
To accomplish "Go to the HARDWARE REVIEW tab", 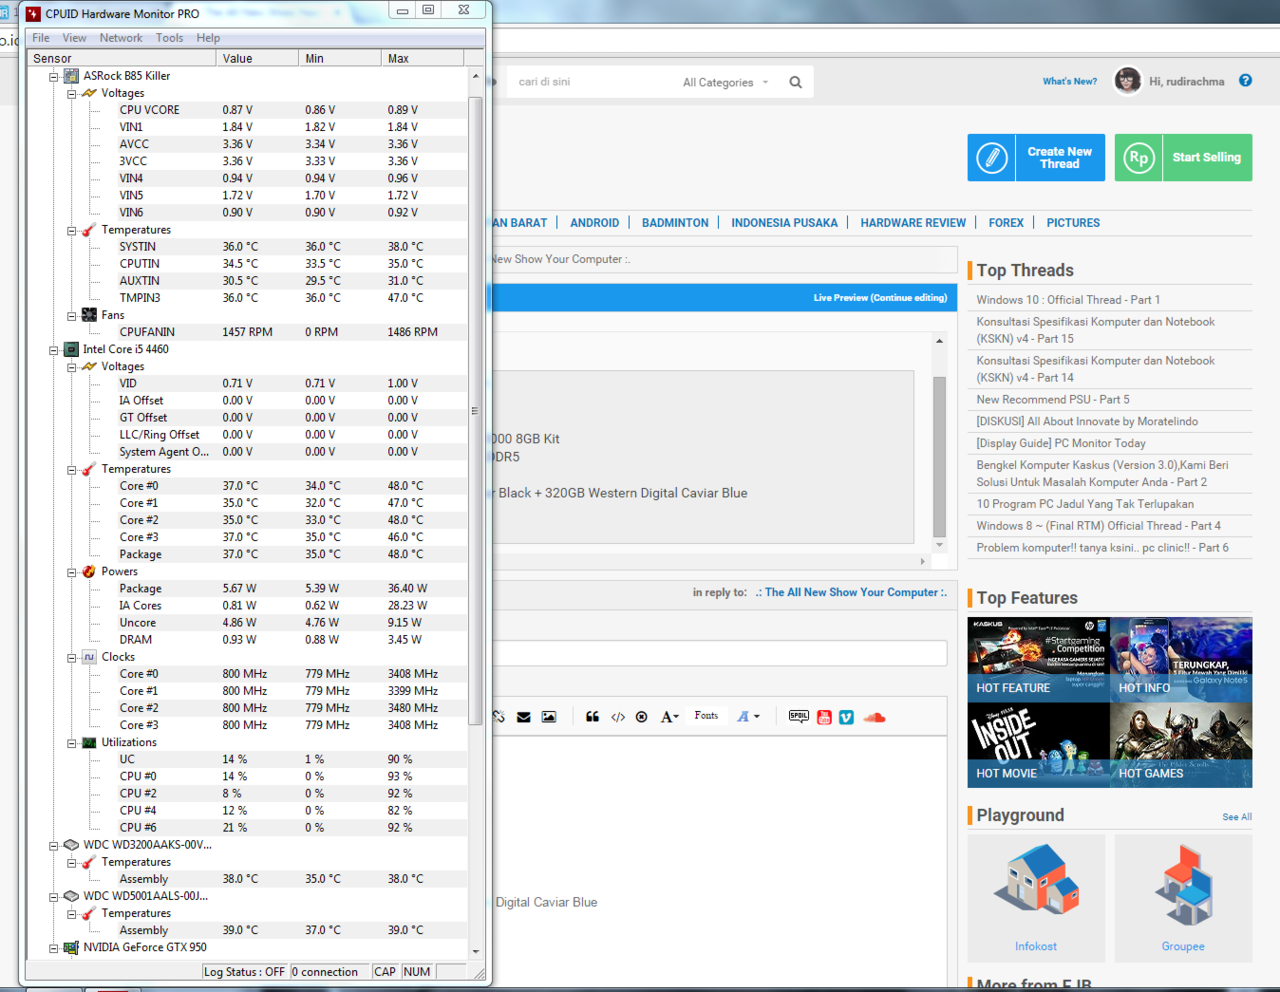I will click(913, 223).
